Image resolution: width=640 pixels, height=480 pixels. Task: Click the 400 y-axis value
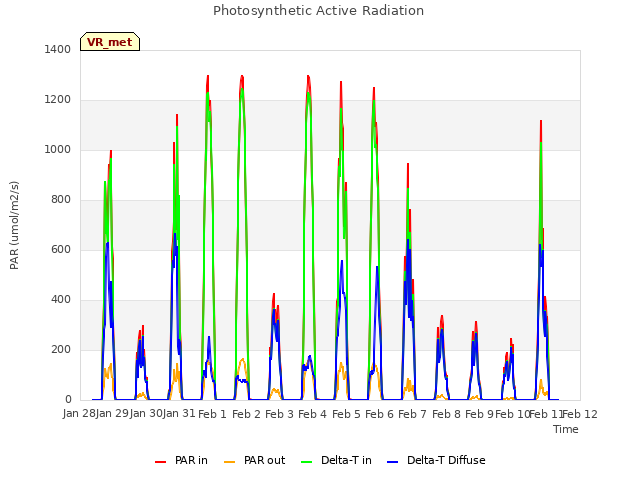pyautogui.click(x=61, y=300)
